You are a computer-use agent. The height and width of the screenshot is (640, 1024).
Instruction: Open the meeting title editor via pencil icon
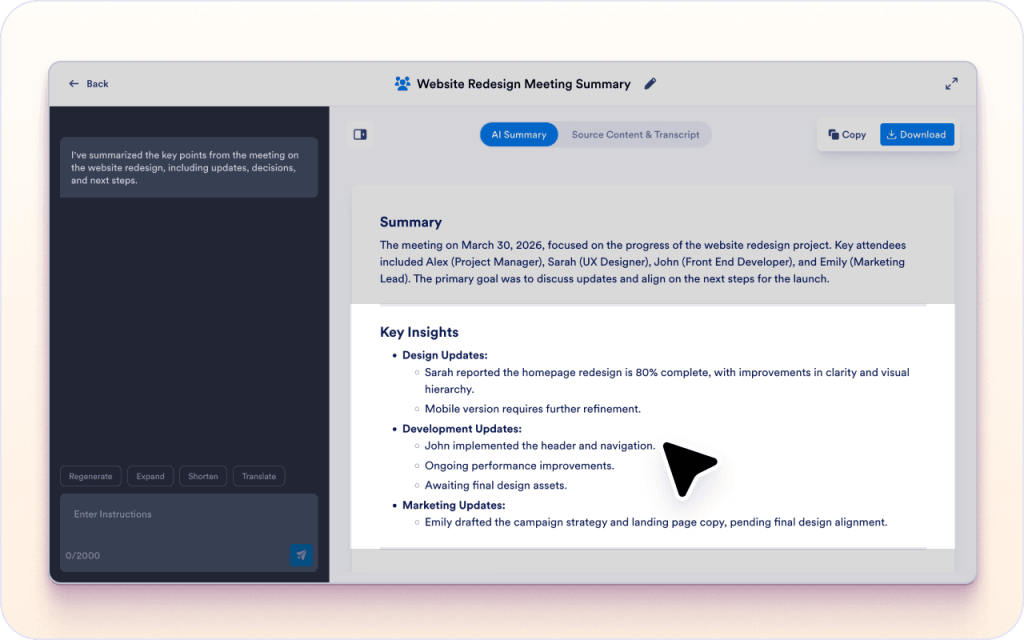point(650,84)
